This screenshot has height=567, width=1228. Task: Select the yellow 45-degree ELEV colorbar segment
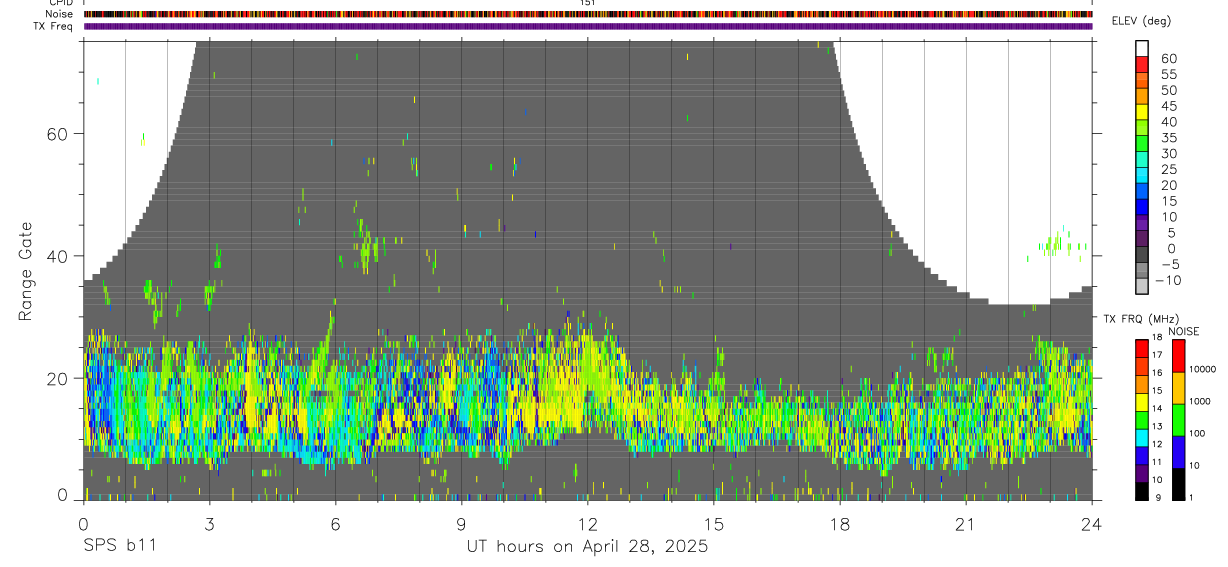click(1142, 113)
